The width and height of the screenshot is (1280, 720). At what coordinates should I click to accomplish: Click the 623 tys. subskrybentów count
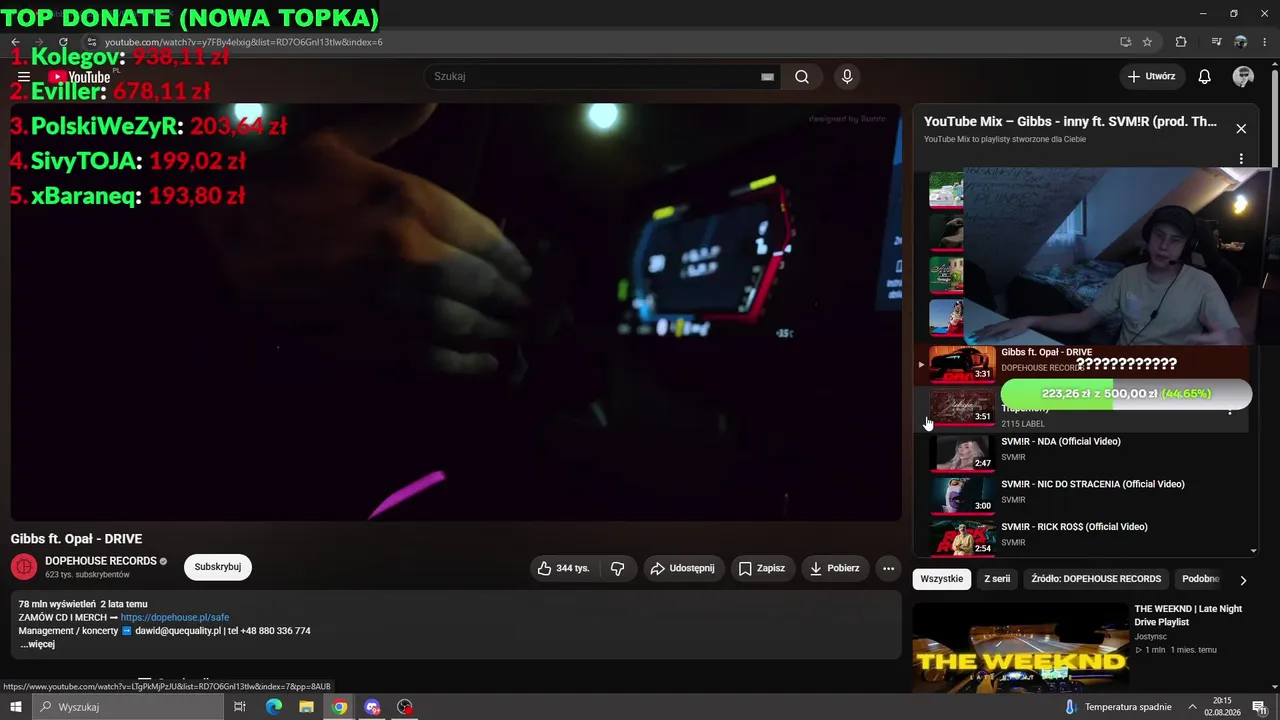point(87,575)
